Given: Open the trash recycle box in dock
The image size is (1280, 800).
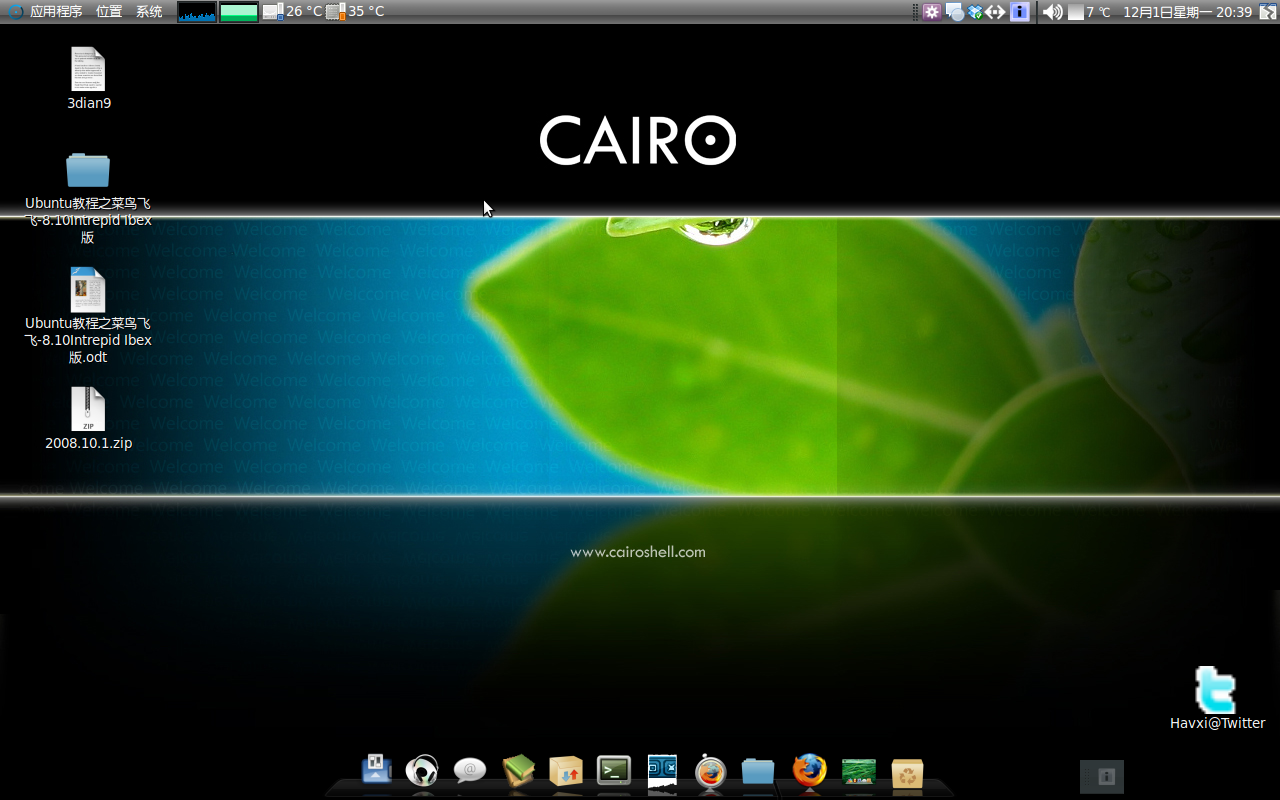Looking at the screenshot, I should coord(907,771).
